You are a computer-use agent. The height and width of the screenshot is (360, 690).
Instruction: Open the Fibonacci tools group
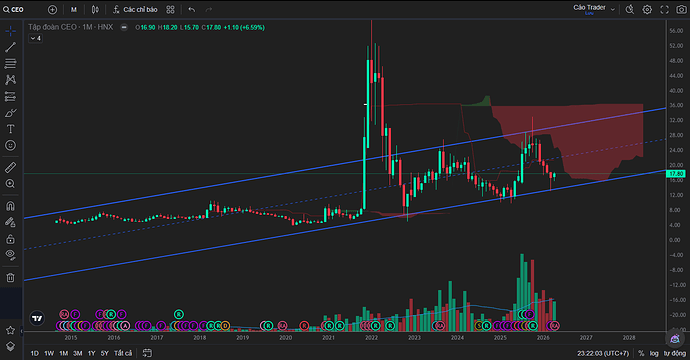coord(11,63)
